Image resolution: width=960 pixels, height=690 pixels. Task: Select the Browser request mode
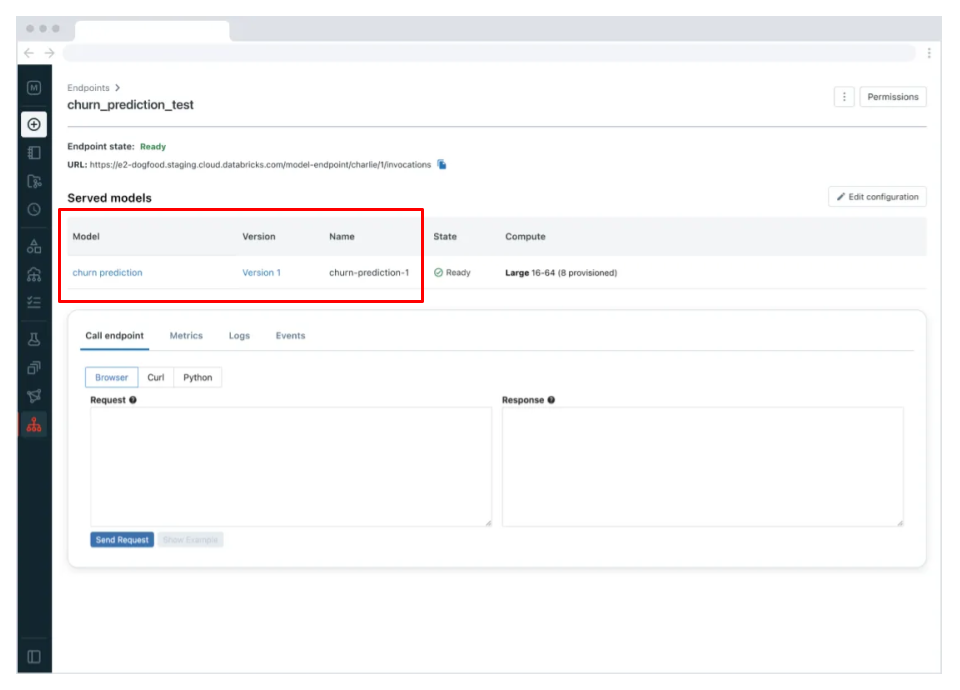click(x=111, y=377)
